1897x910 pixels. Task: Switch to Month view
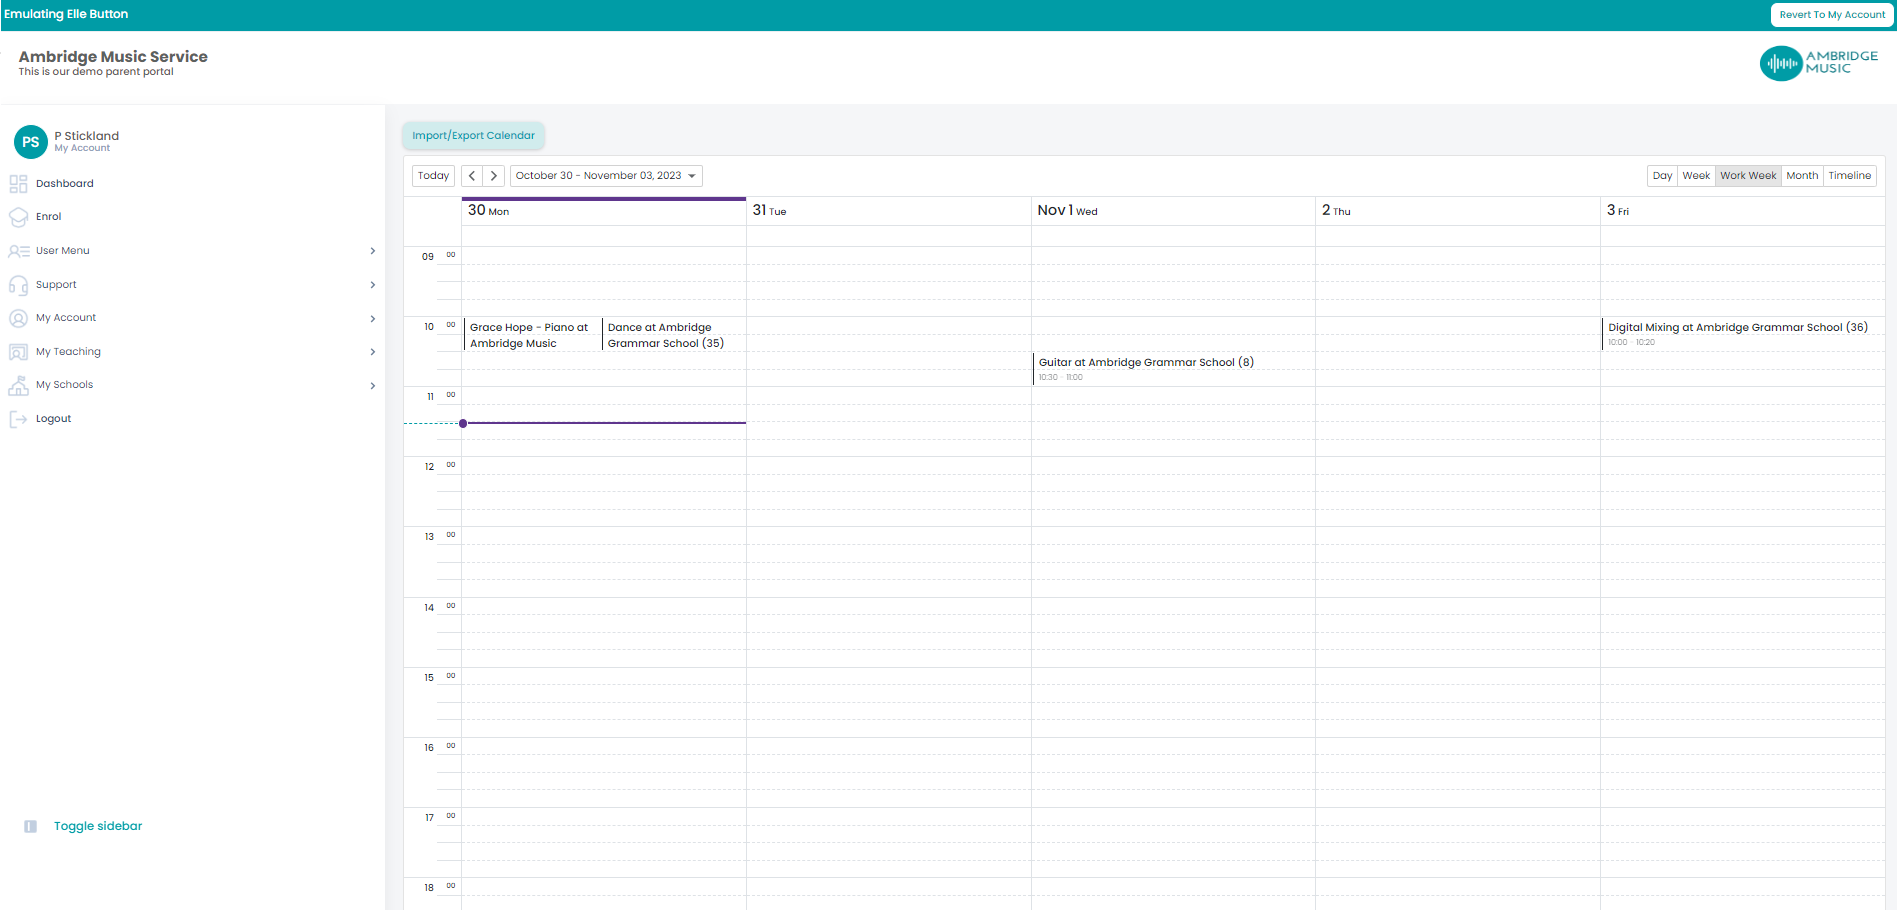tap(1802, 176)
